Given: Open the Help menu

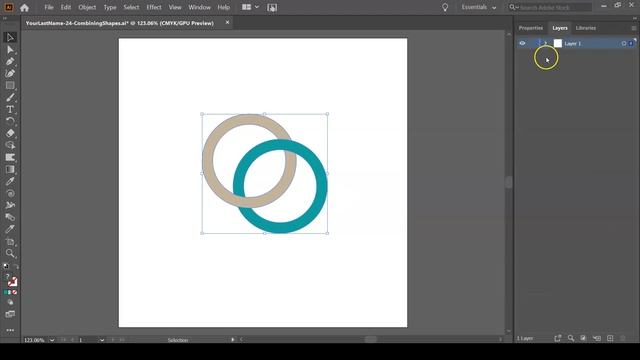Looking at the screenshot, I should [x=224, y=7].
